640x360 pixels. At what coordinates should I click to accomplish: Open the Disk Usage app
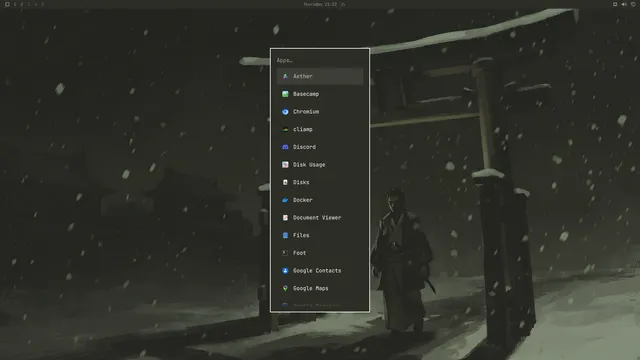coord(320,164)
